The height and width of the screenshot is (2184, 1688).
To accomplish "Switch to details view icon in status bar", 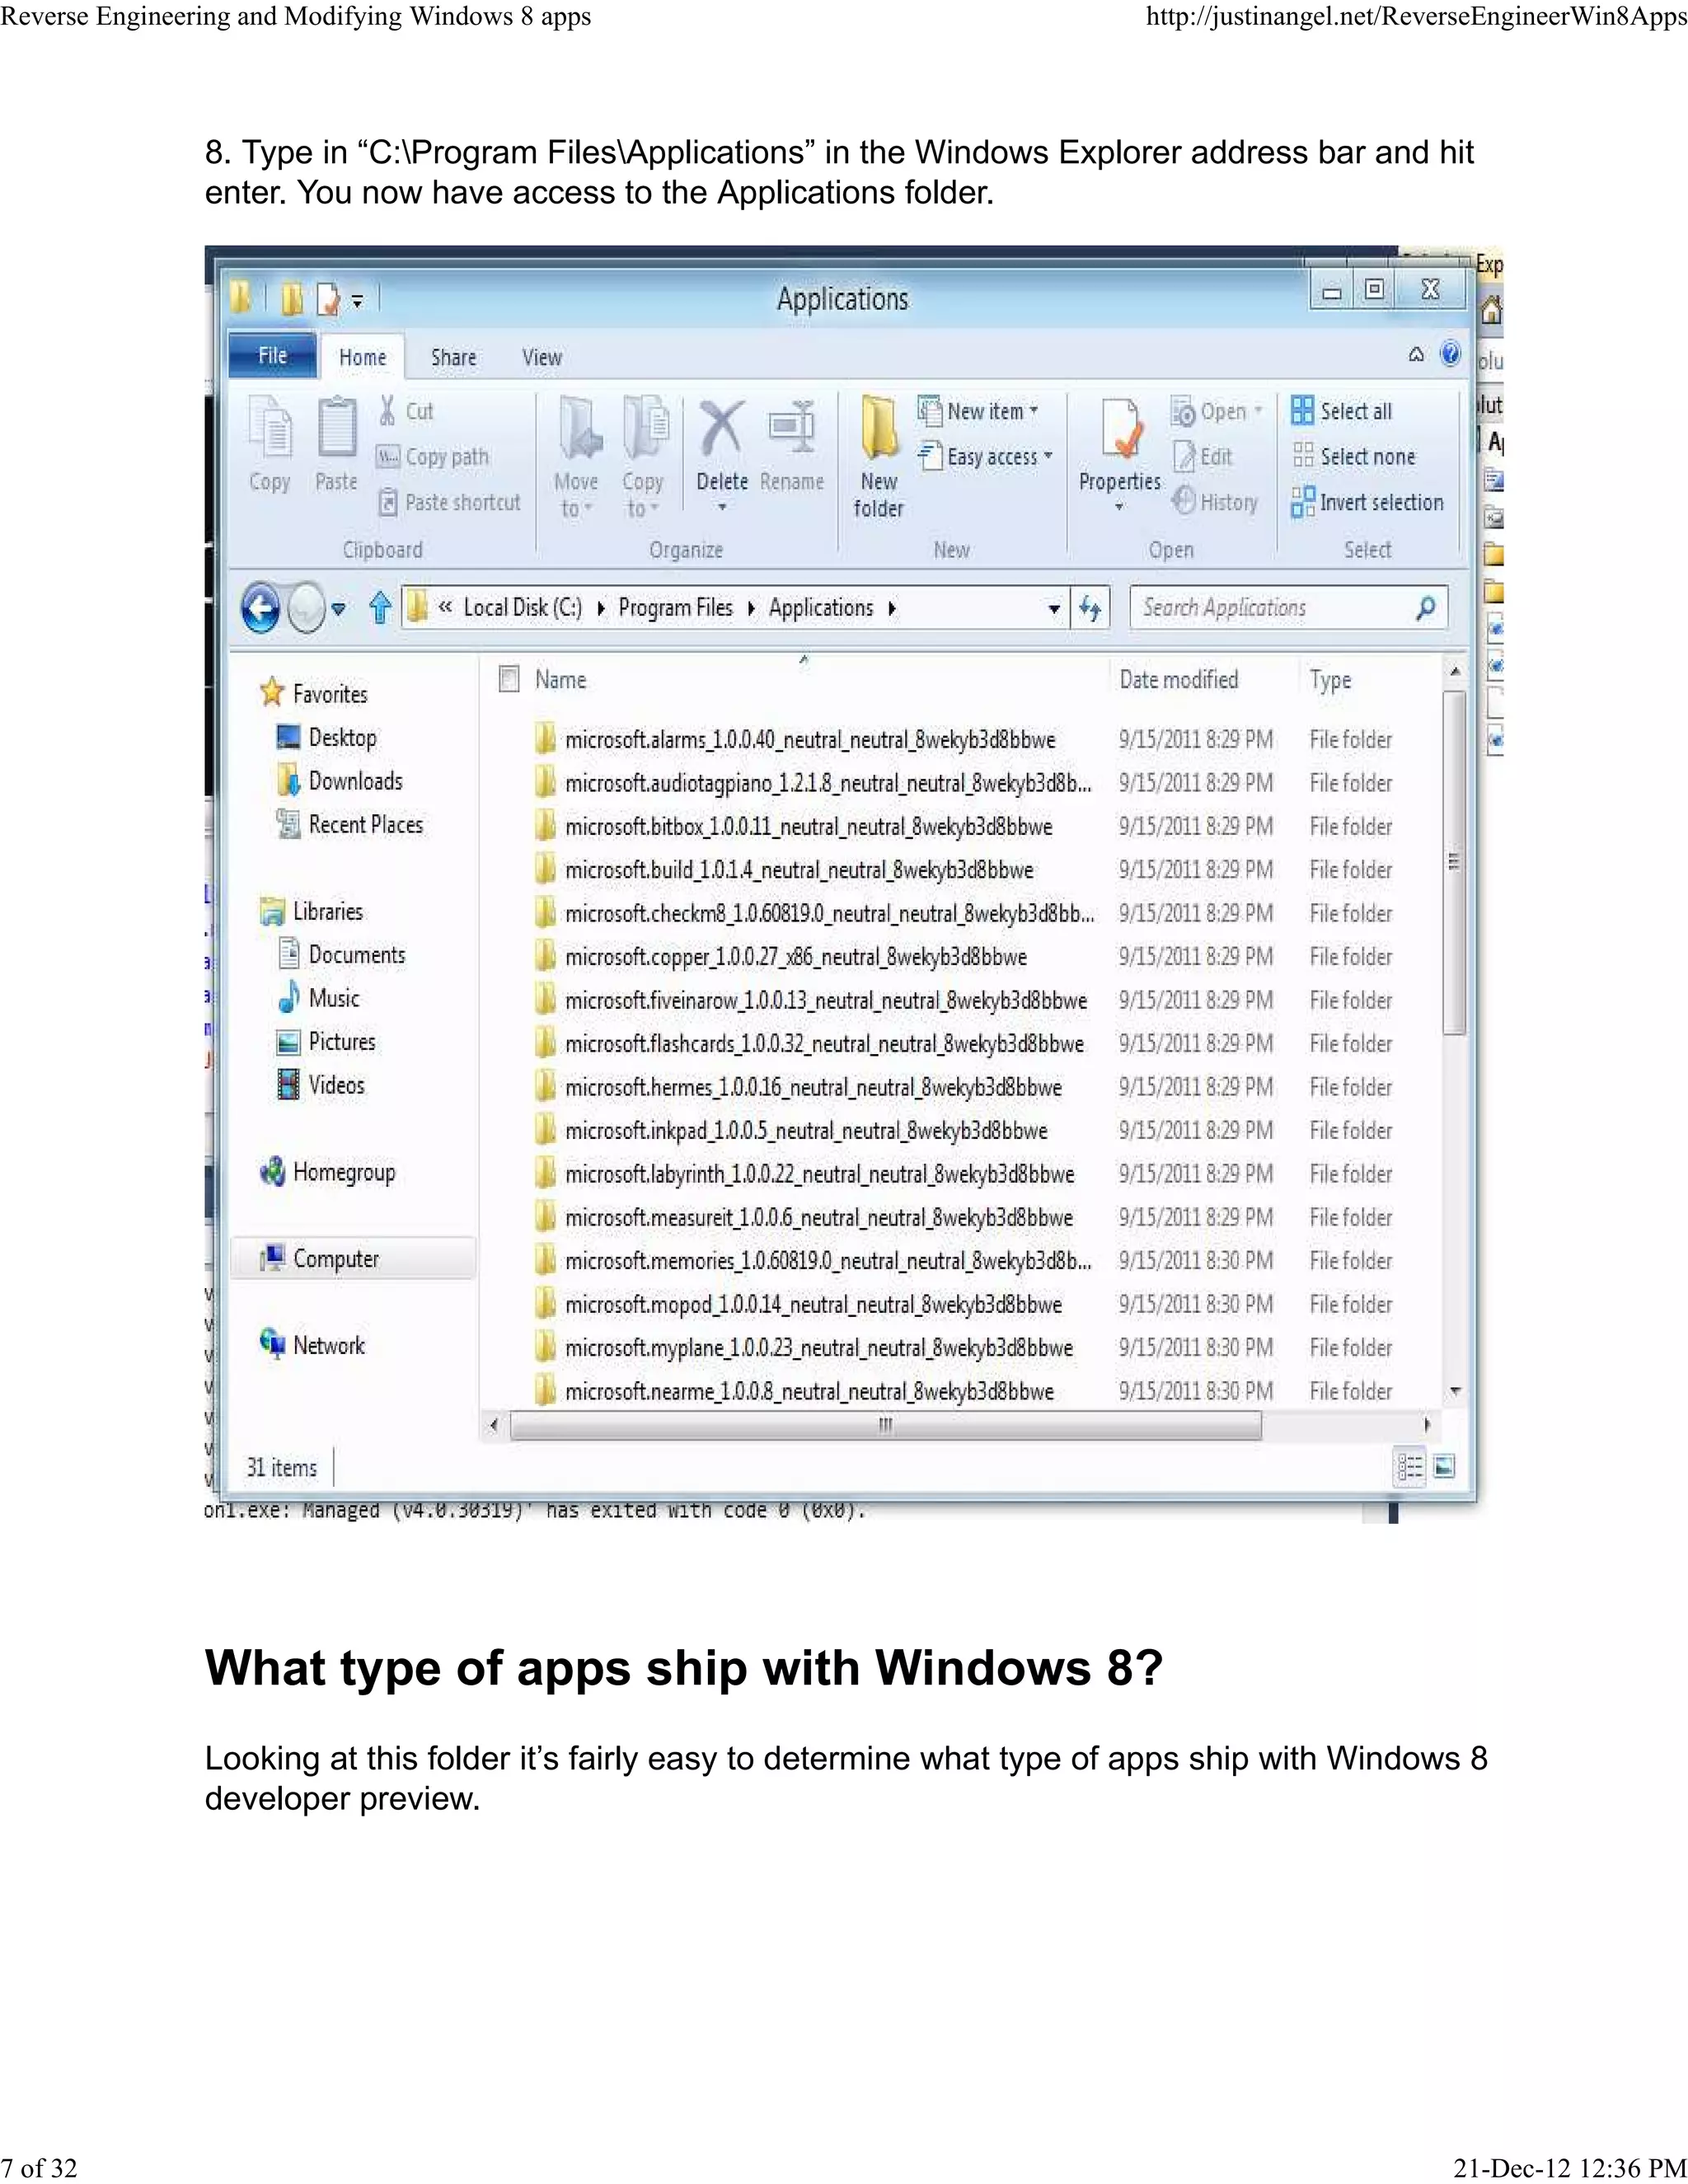I will pyautogui.click(x=1409, y=1467).
